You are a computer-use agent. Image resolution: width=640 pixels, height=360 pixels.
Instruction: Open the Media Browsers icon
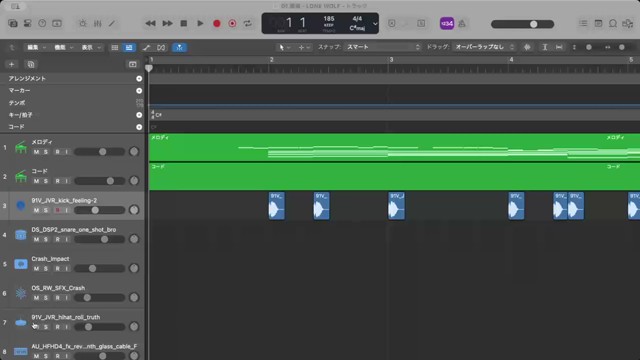pos(628,24)
